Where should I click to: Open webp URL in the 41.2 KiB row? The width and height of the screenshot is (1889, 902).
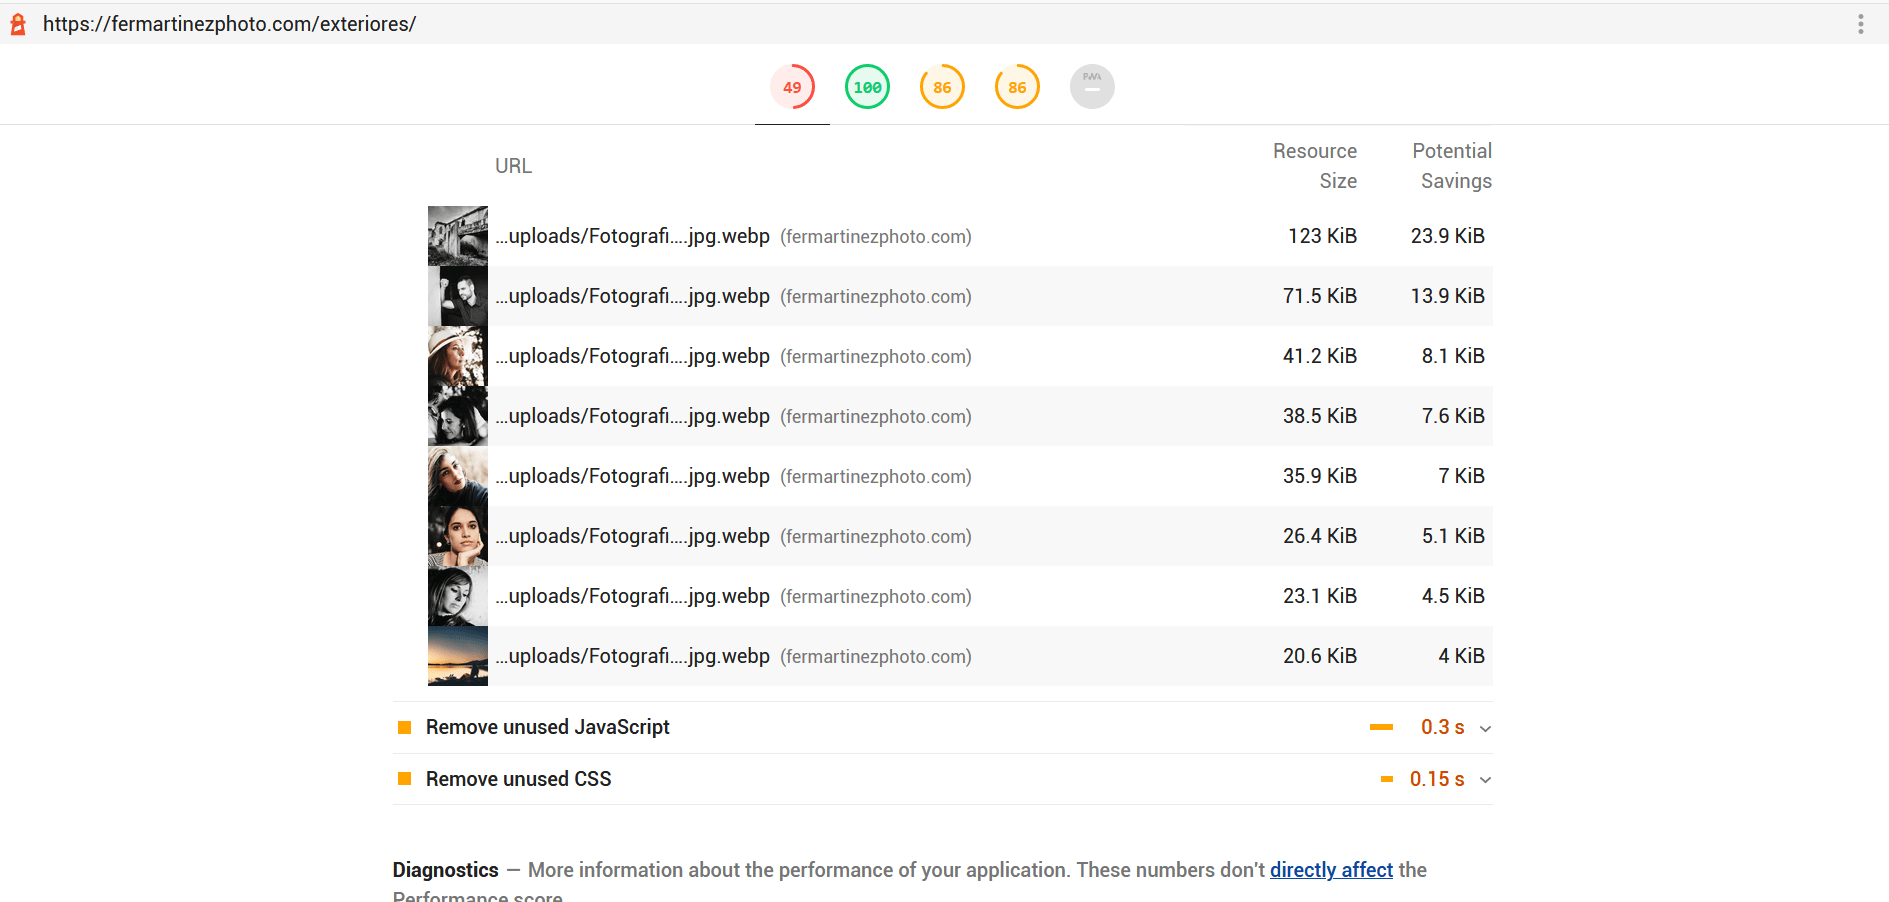(x=632, y=356)
